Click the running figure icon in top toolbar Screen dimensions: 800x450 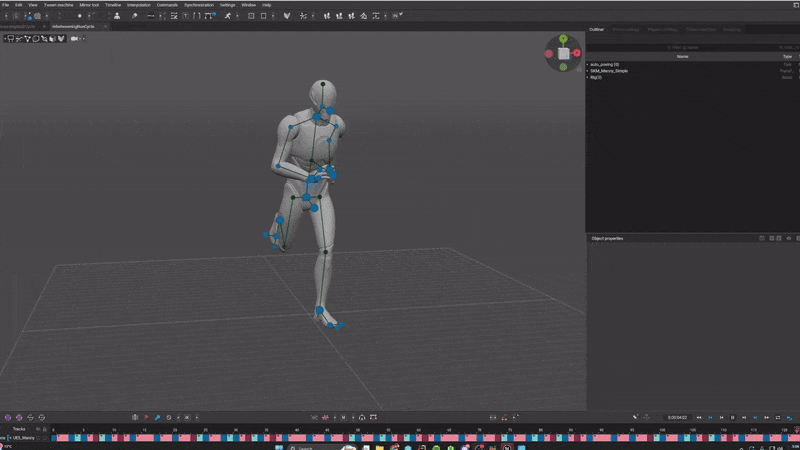point(228,16)
